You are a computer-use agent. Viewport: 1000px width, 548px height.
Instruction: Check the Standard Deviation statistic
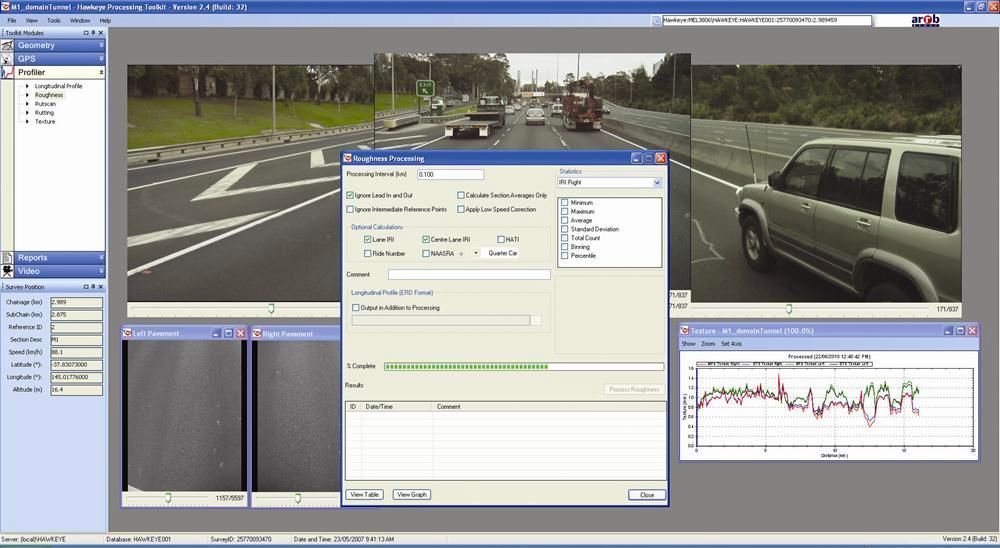(564, 229)
